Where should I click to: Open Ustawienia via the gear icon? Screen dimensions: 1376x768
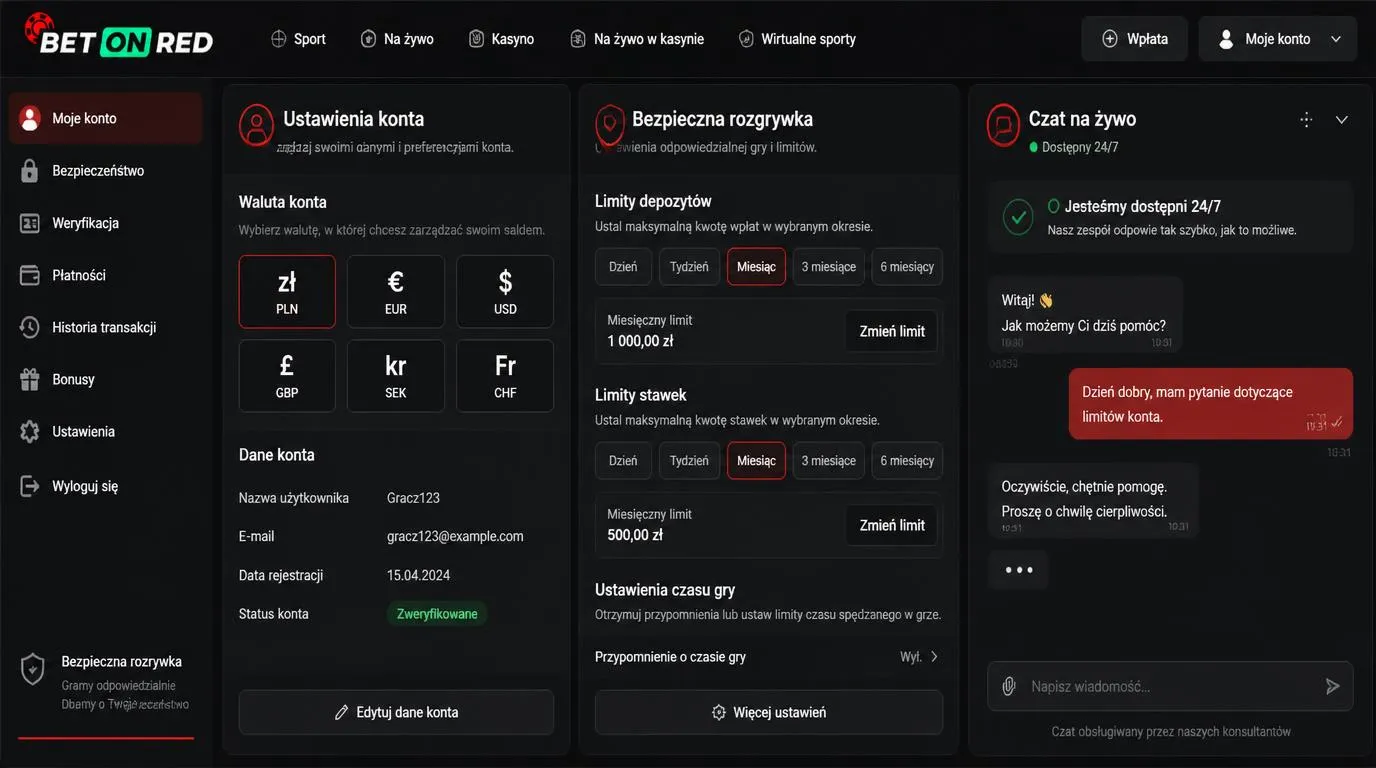[x=30, y=432]
